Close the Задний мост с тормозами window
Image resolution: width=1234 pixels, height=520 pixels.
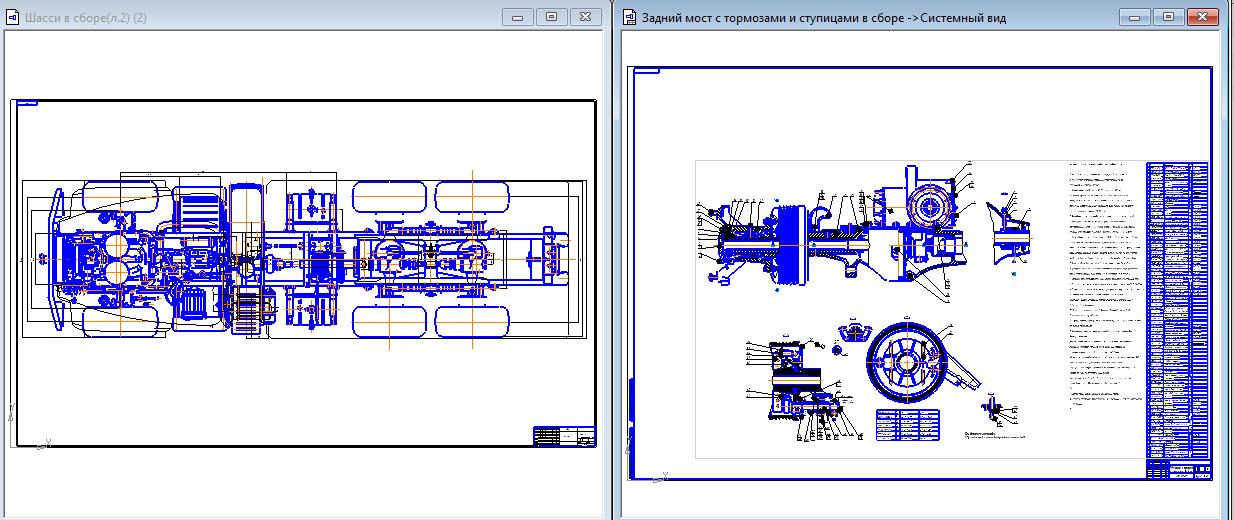1203,17
